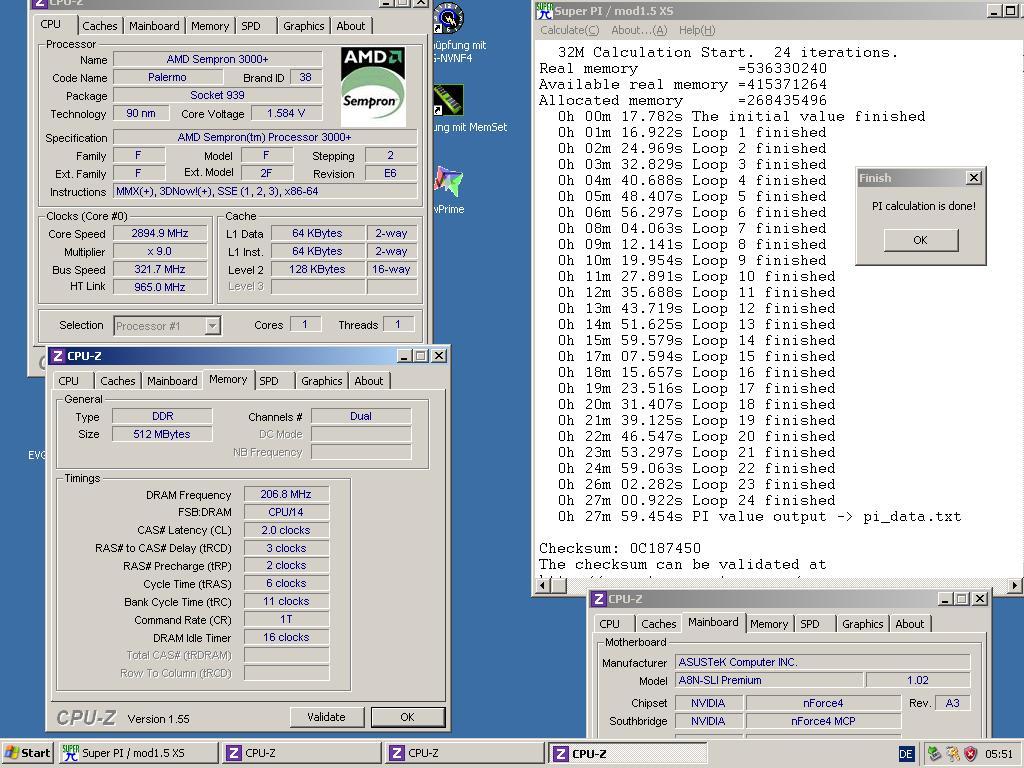The height and width of the screenshot is (768, 1024).
Task: Select About tab in Memory CPU-Z window
Action: pyautogui.click(x=368, y=381)
